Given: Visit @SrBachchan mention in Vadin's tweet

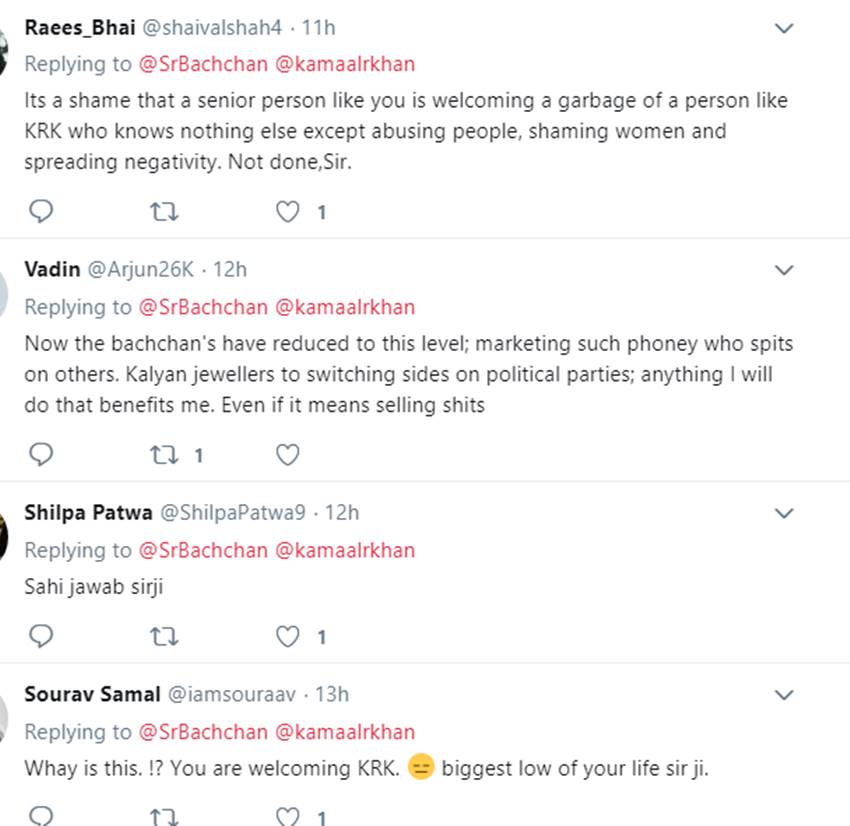Looking at the screenshot, I should (203, 307).
